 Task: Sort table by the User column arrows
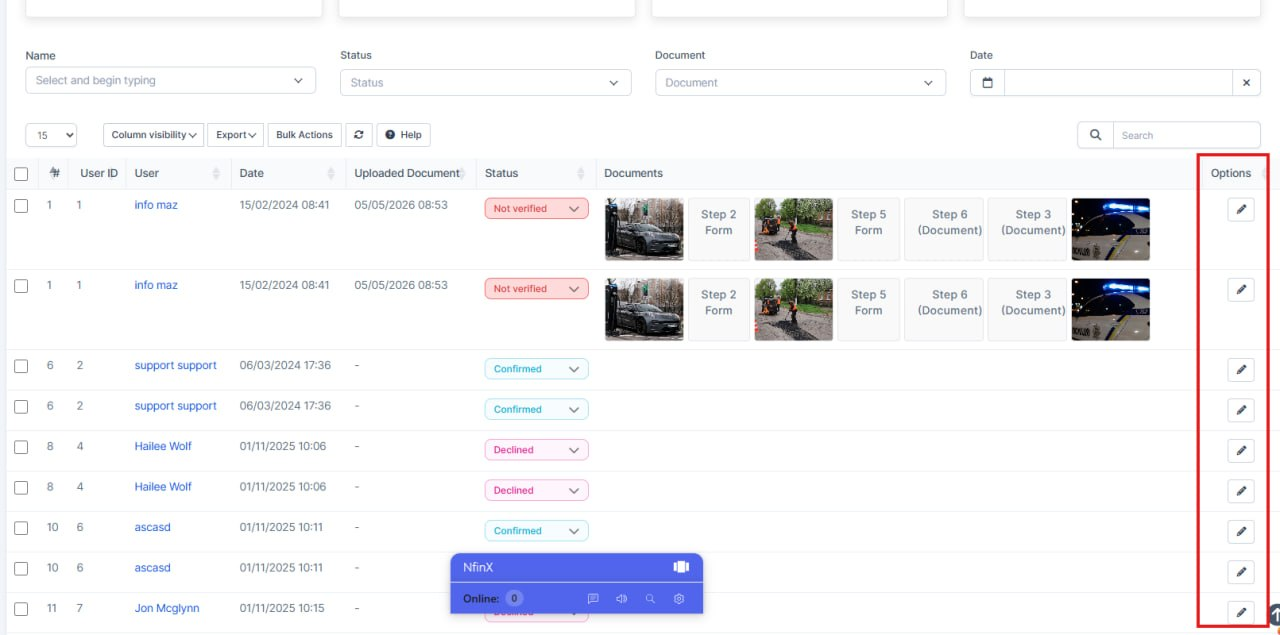(x=216, y=174)
